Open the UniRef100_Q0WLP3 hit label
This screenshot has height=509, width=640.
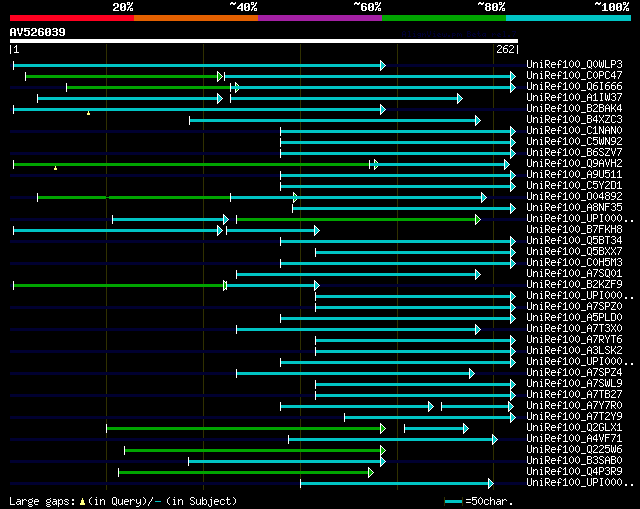point(574,64)
